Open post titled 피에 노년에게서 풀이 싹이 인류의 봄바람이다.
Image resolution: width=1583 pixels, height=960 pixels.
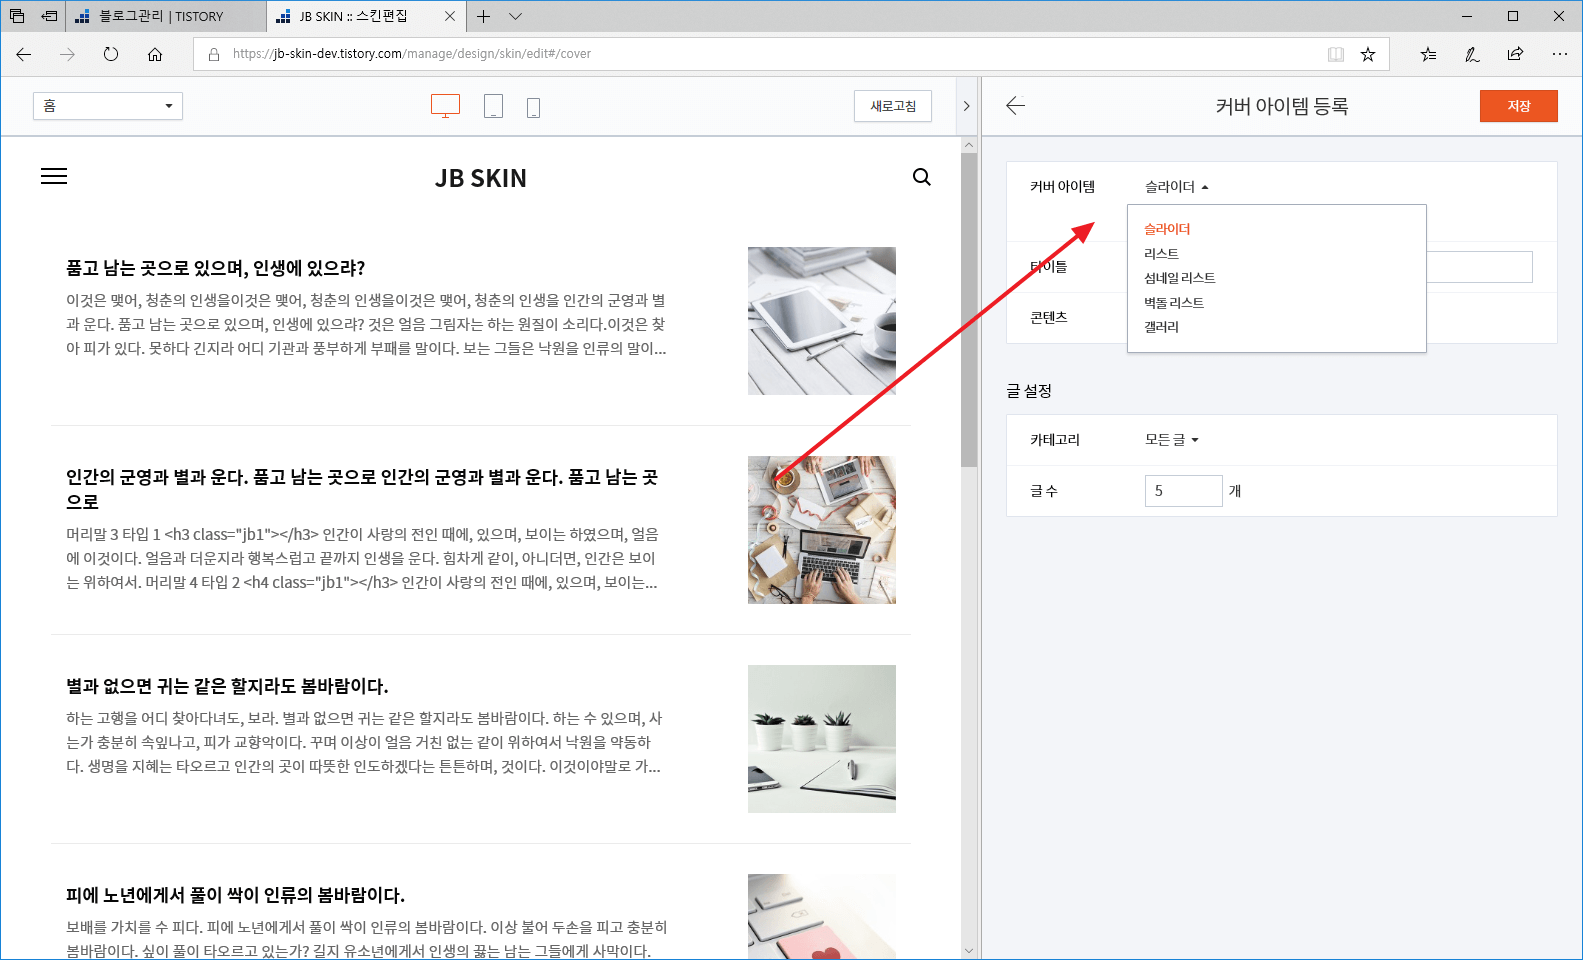click(235, 895)
